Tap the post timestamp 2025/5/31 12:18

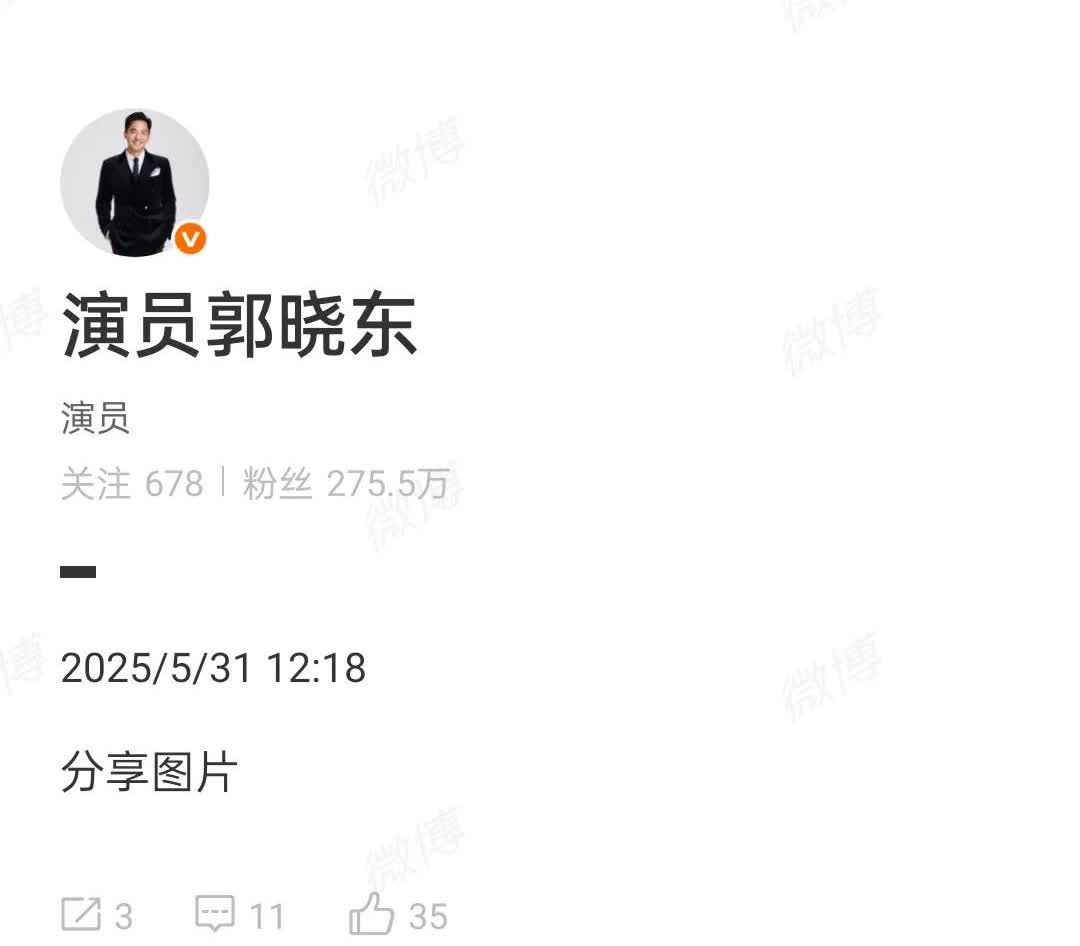pyautogui.click(x=214, y=668)
